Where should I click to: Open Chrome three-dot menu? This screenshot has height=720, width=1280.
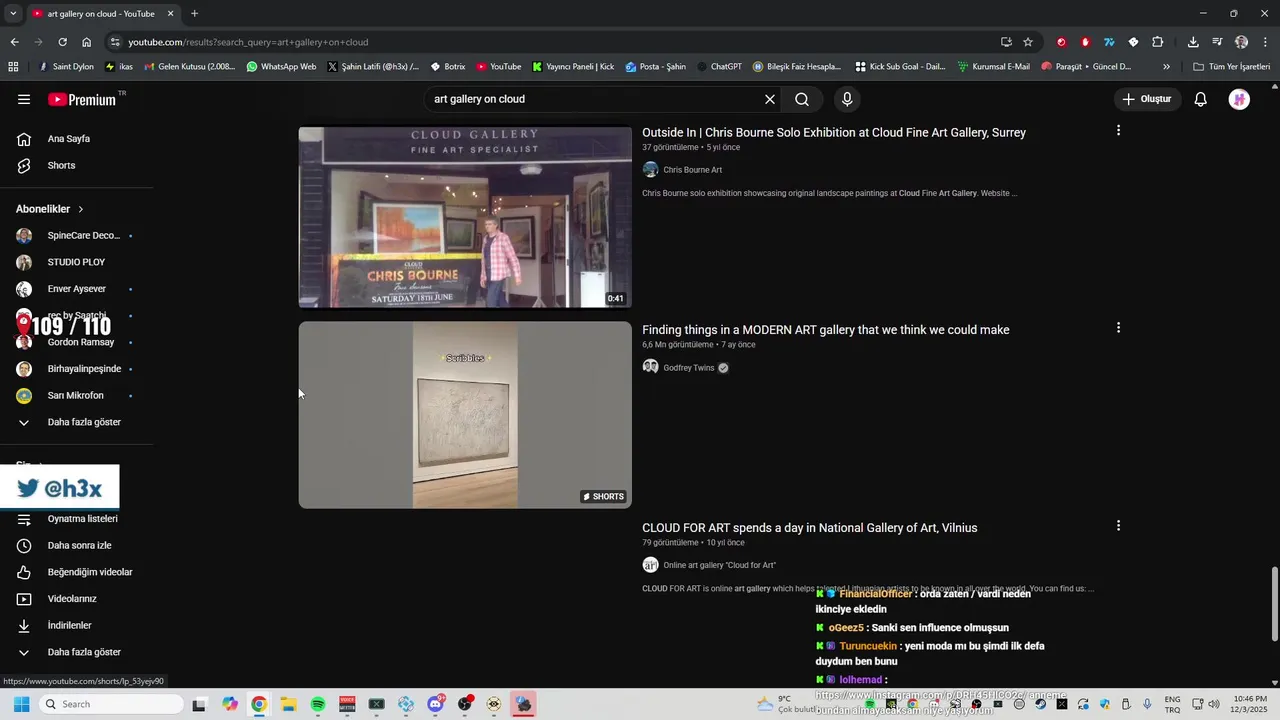click(1265, 42)
